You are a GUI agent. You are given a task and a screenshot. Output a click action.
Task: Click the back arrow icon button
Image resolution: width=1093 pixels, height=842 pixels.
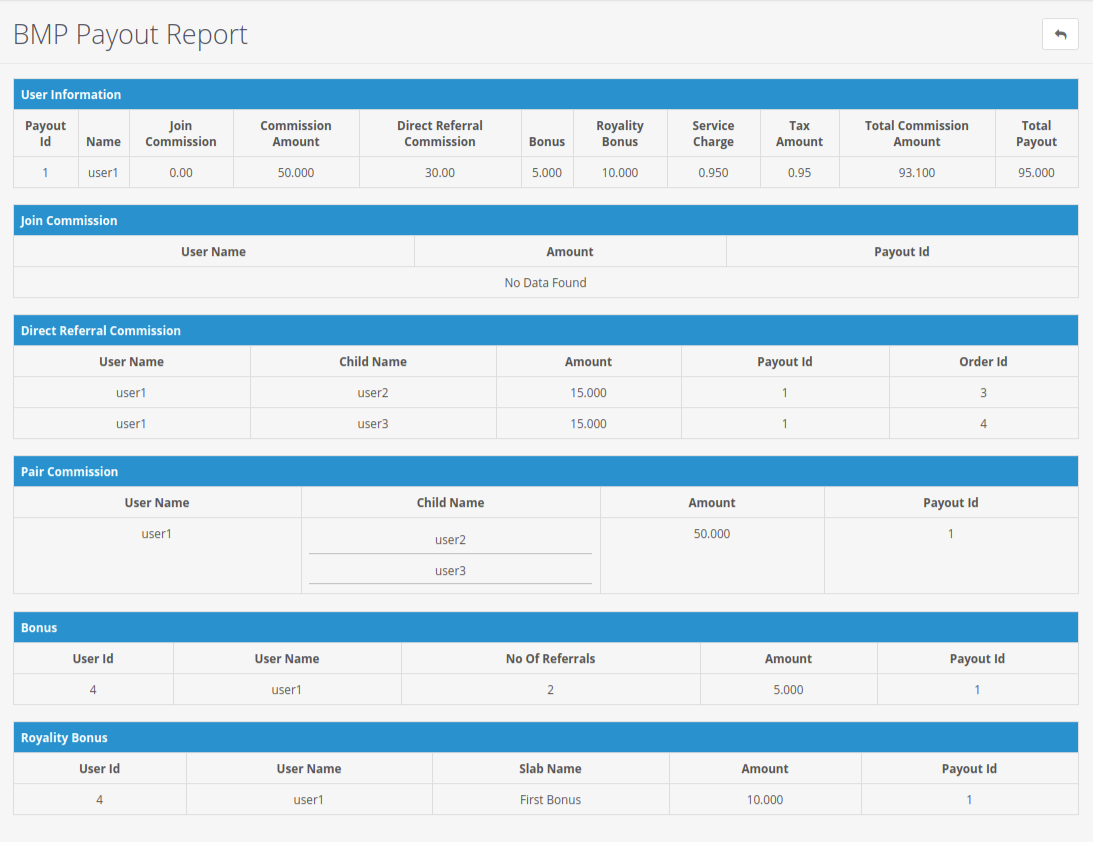click(1060, 34)
